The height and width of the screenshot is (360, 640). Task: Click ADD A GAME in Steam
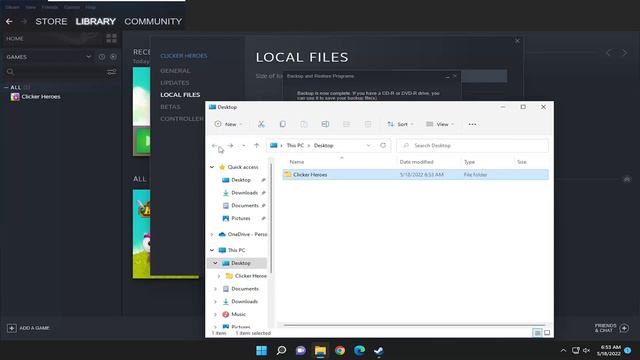[x=28, y=328]
